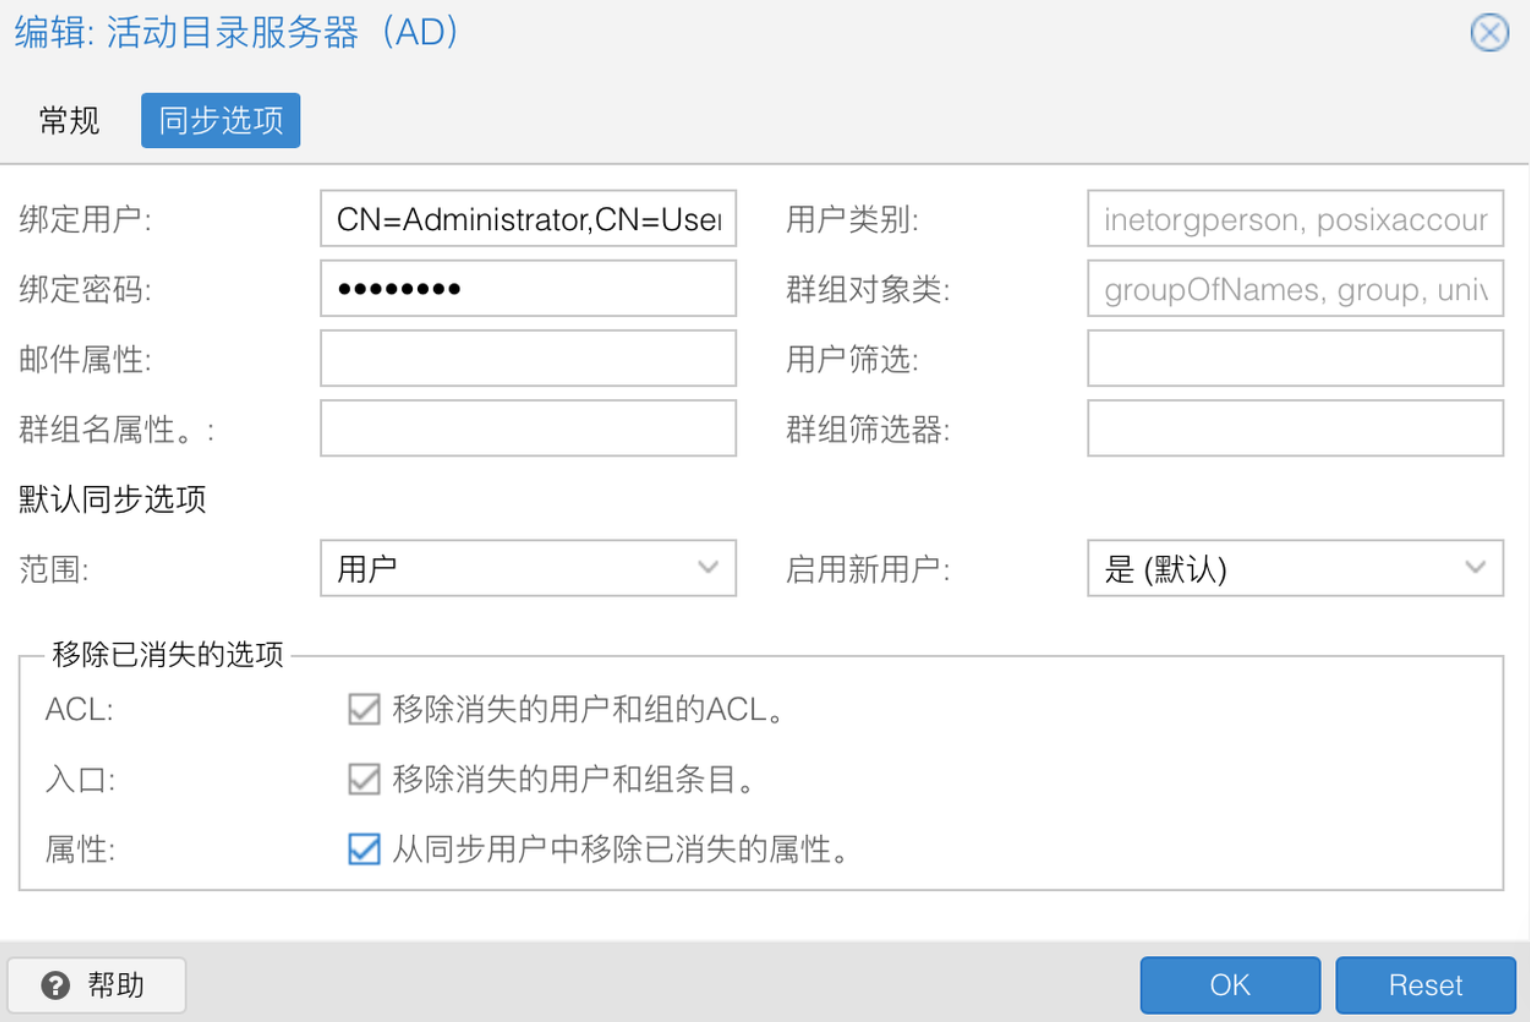Click the chevron arrow of 范围 combo box
The width and height of the screenshot is (1530, 1022).
[708, 568]
